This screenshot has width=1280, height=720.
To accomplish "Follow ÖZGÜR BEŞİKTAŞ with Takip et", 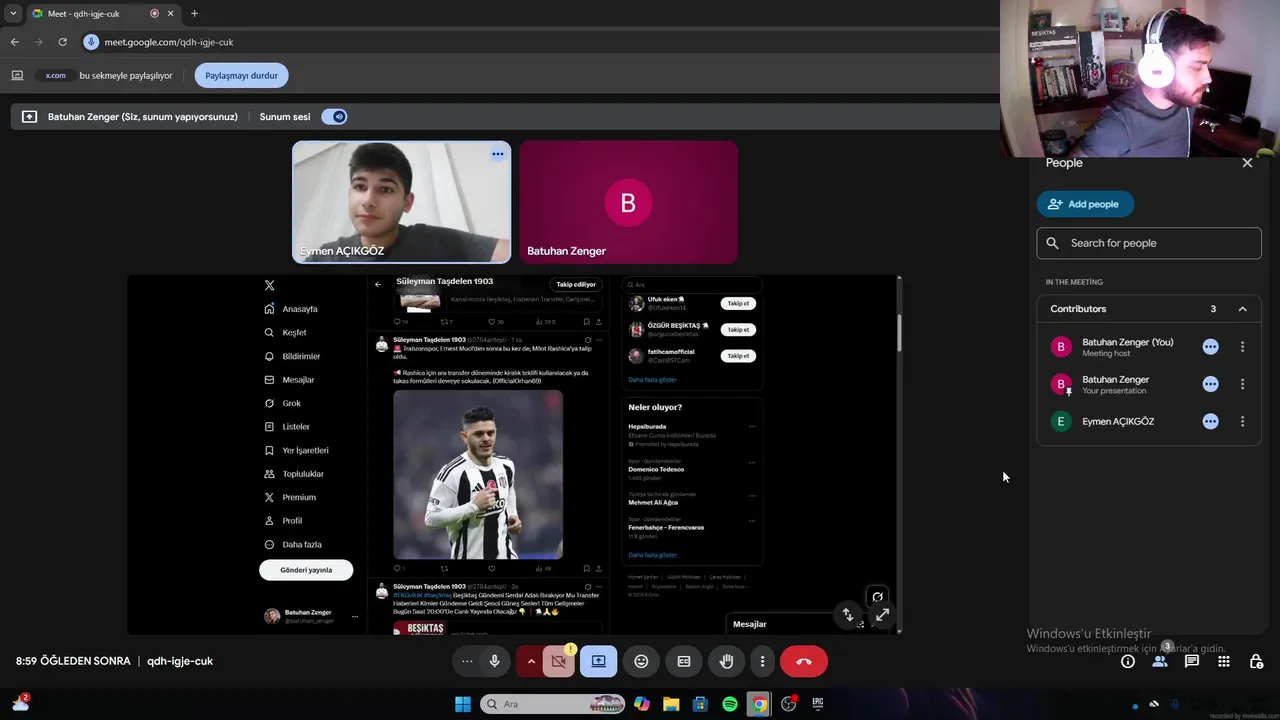I will 738,329.
